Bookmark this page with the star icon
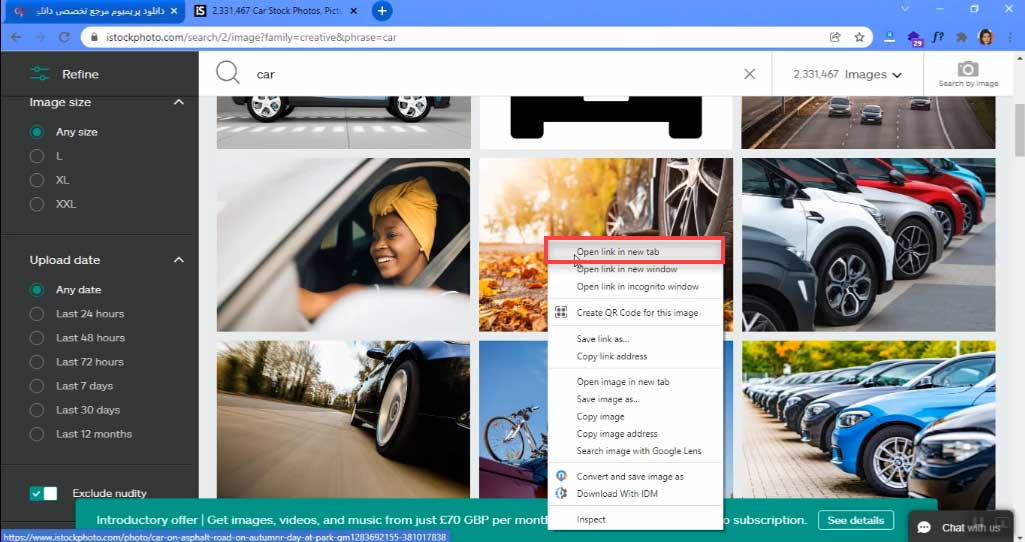 (859, 37)
